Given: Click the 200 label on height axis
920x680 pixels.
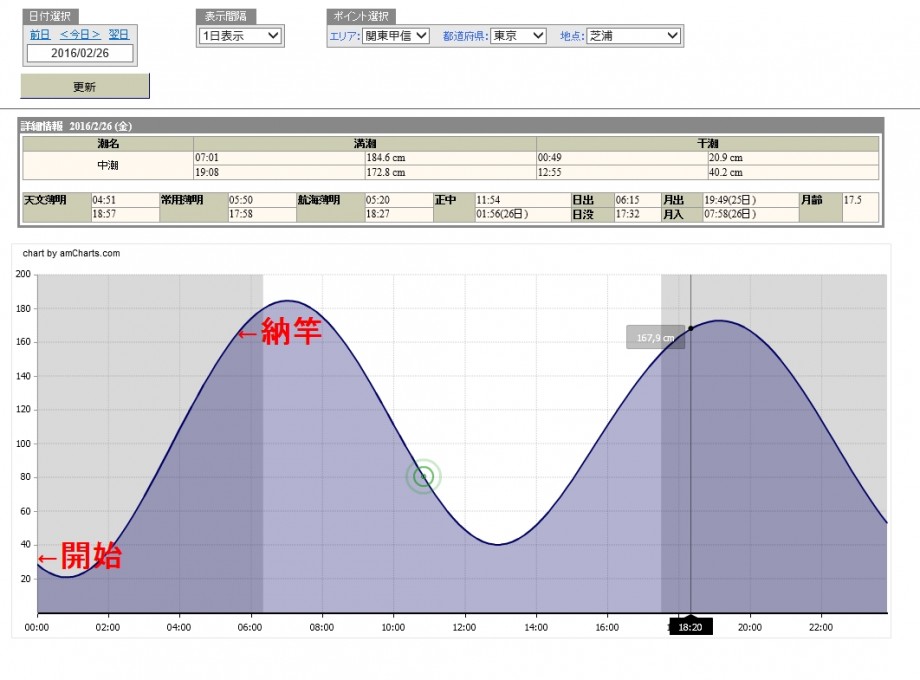Looking at the screenshot, I should pyautogui.click(x=23, y=274).
